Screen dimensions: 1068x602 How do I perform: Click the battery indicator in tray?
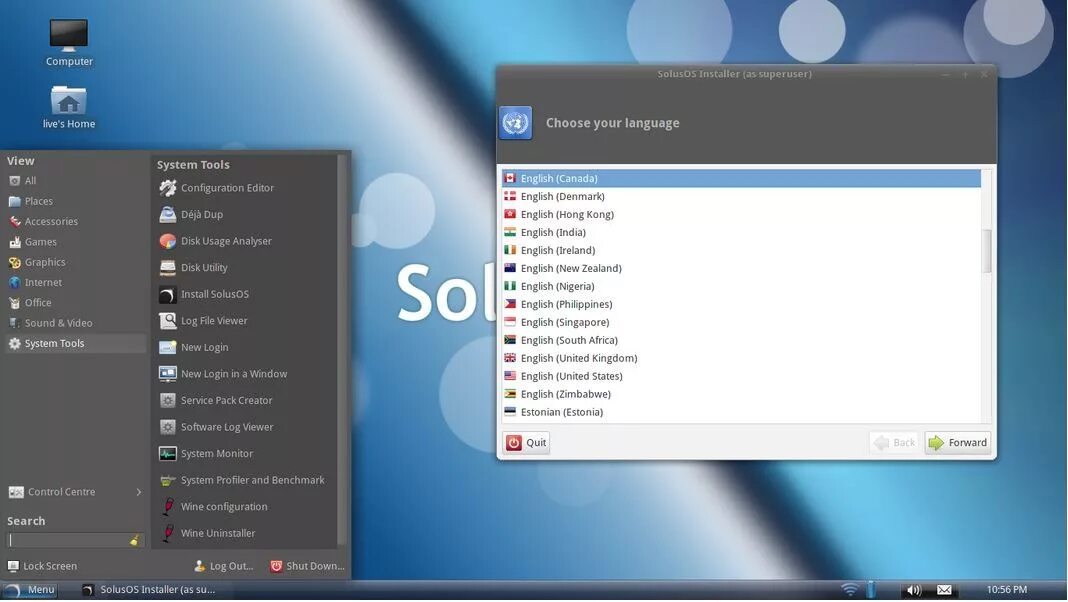point(871,590)
